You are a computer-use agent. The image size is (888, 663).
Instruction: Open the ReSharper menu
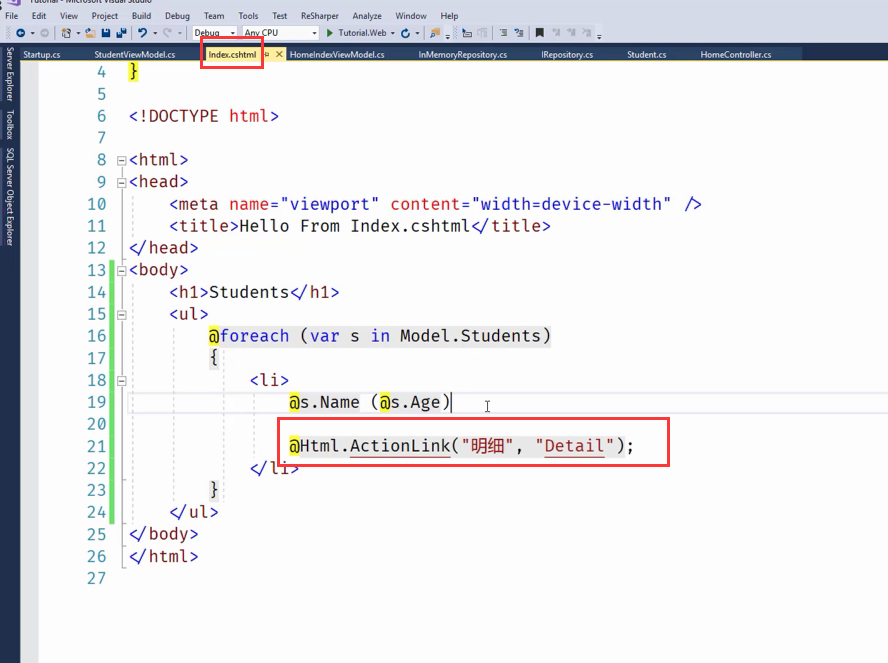point(321,16)
